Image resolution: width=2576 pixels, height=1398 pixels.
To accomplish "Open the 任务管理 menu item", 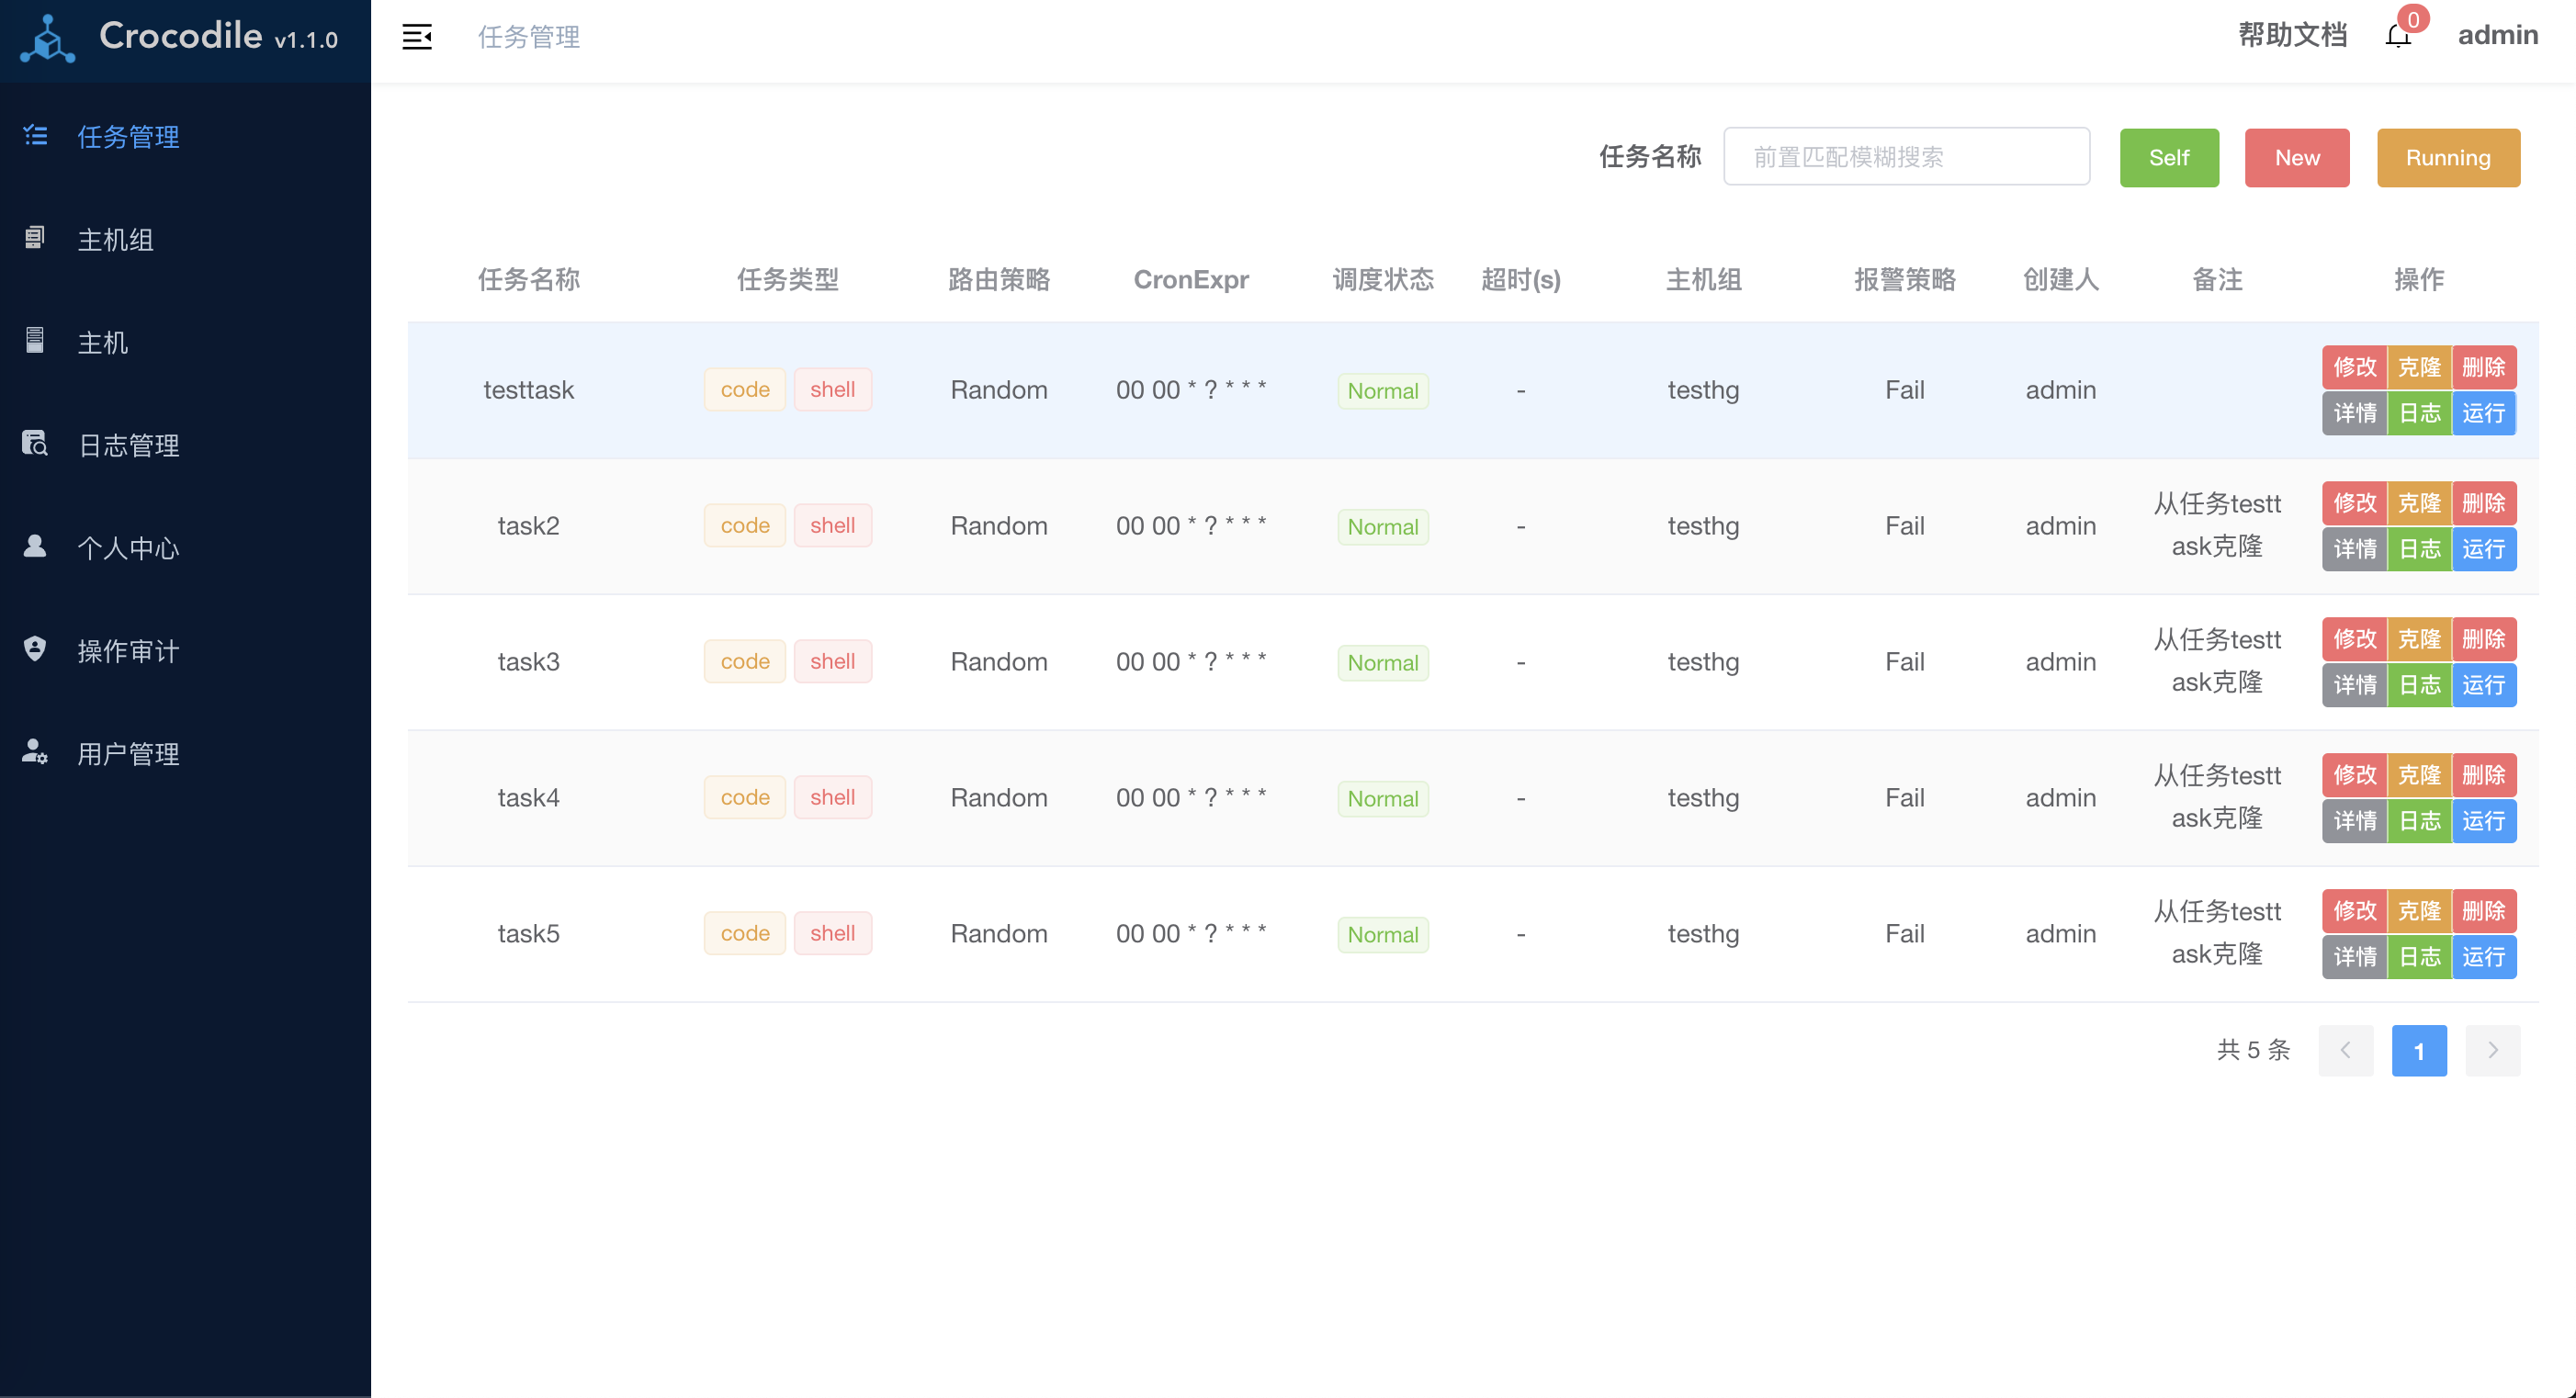I will (x=128, y=137).
